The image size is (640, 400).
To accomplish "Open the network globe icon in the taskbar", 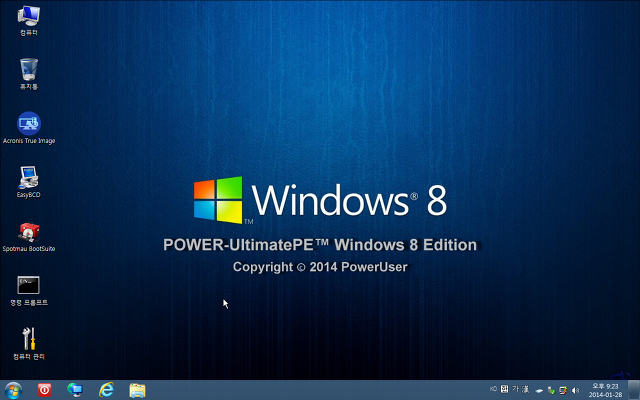I will [x=75, y=390].
